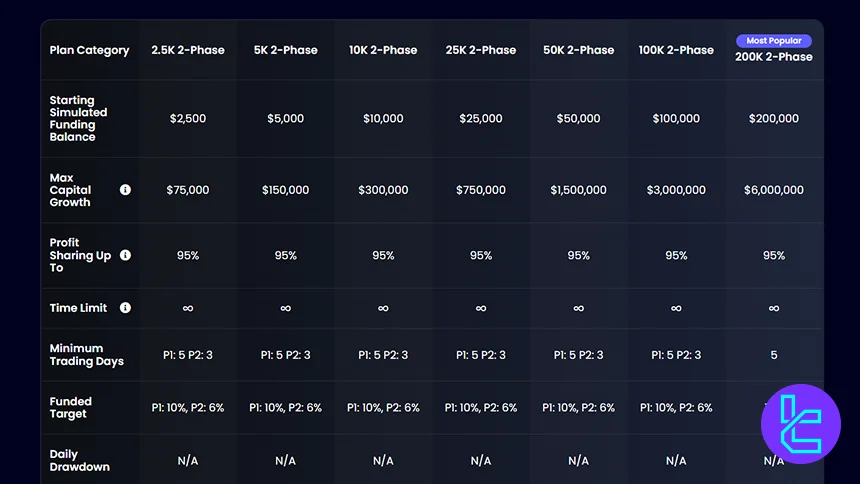Click the Daily Drawdown row label

[79, 460]
